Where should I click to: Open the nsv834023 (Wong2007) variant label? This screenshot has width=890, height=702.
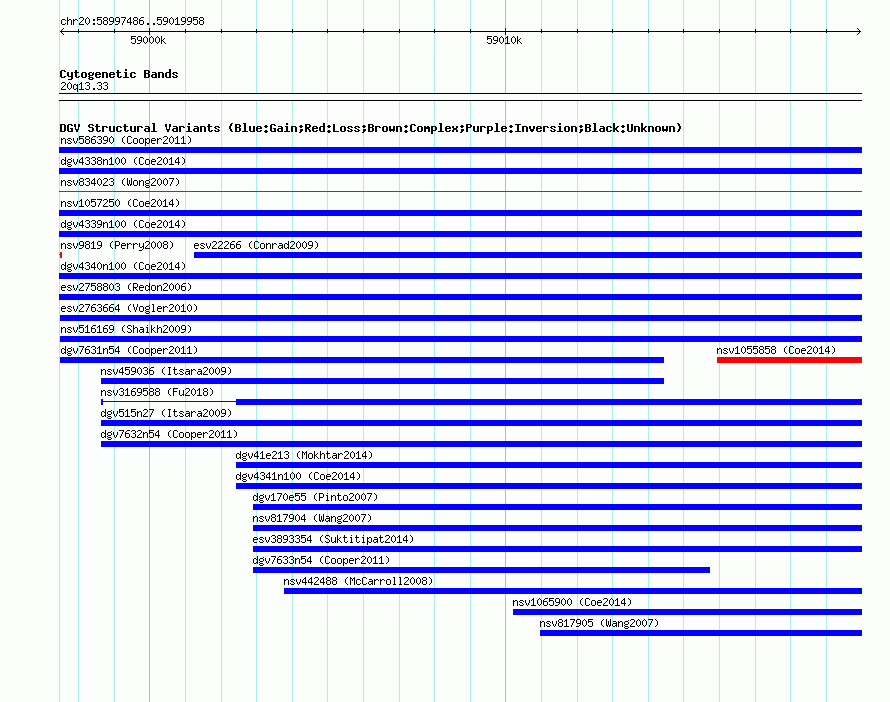(120, 182)
